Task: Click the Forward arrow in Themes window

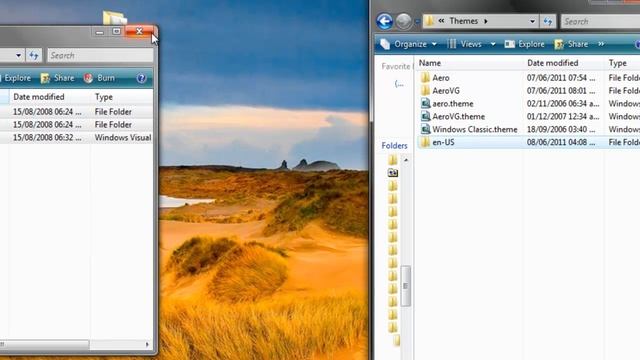Action: click(x=404, y=21)
